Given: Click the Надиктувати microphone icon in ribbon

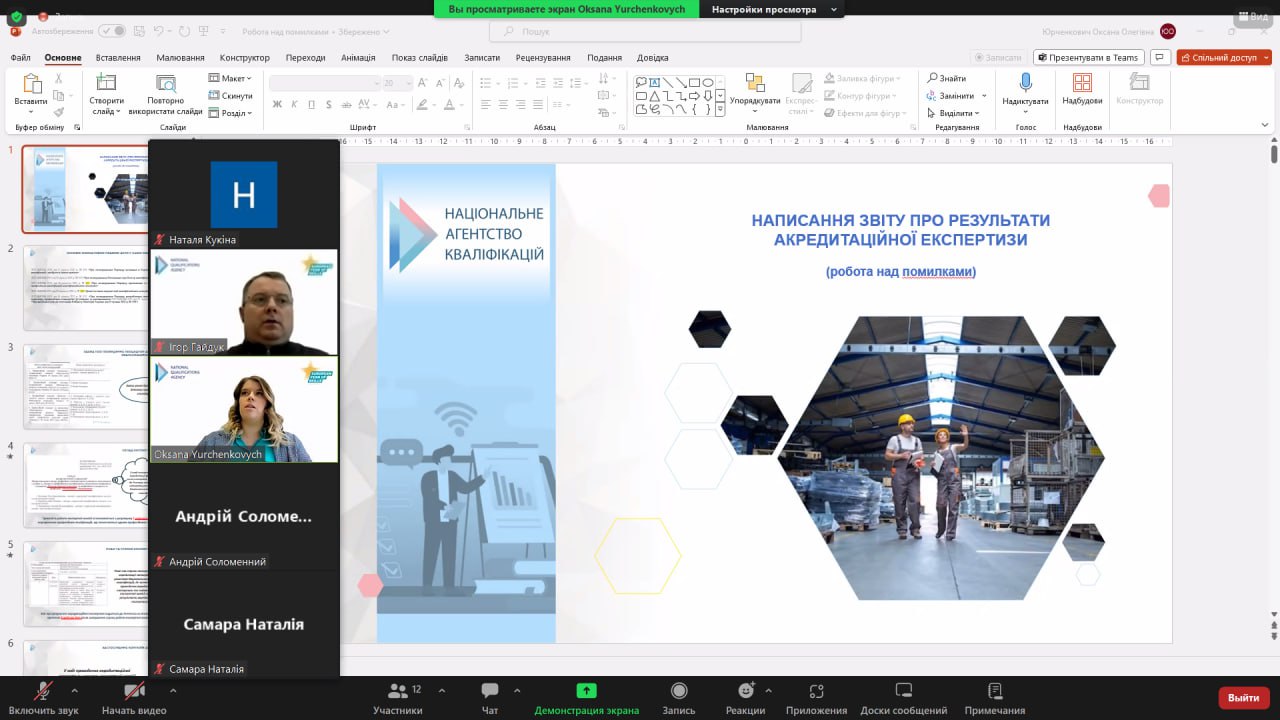Looking at the screenshot, I should pos(1025,84).
